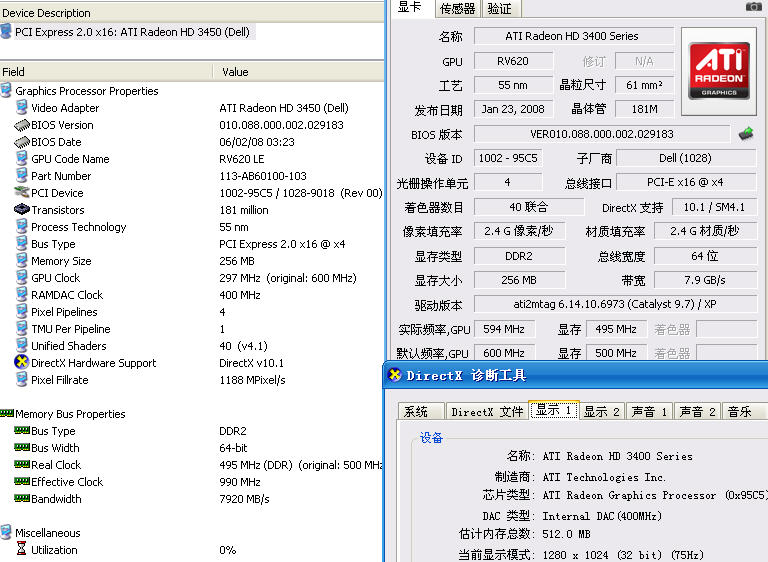Click the BIOS save chip icon in GPU-Z
This screenshot has height=562, width=768.
click(746, 133)
